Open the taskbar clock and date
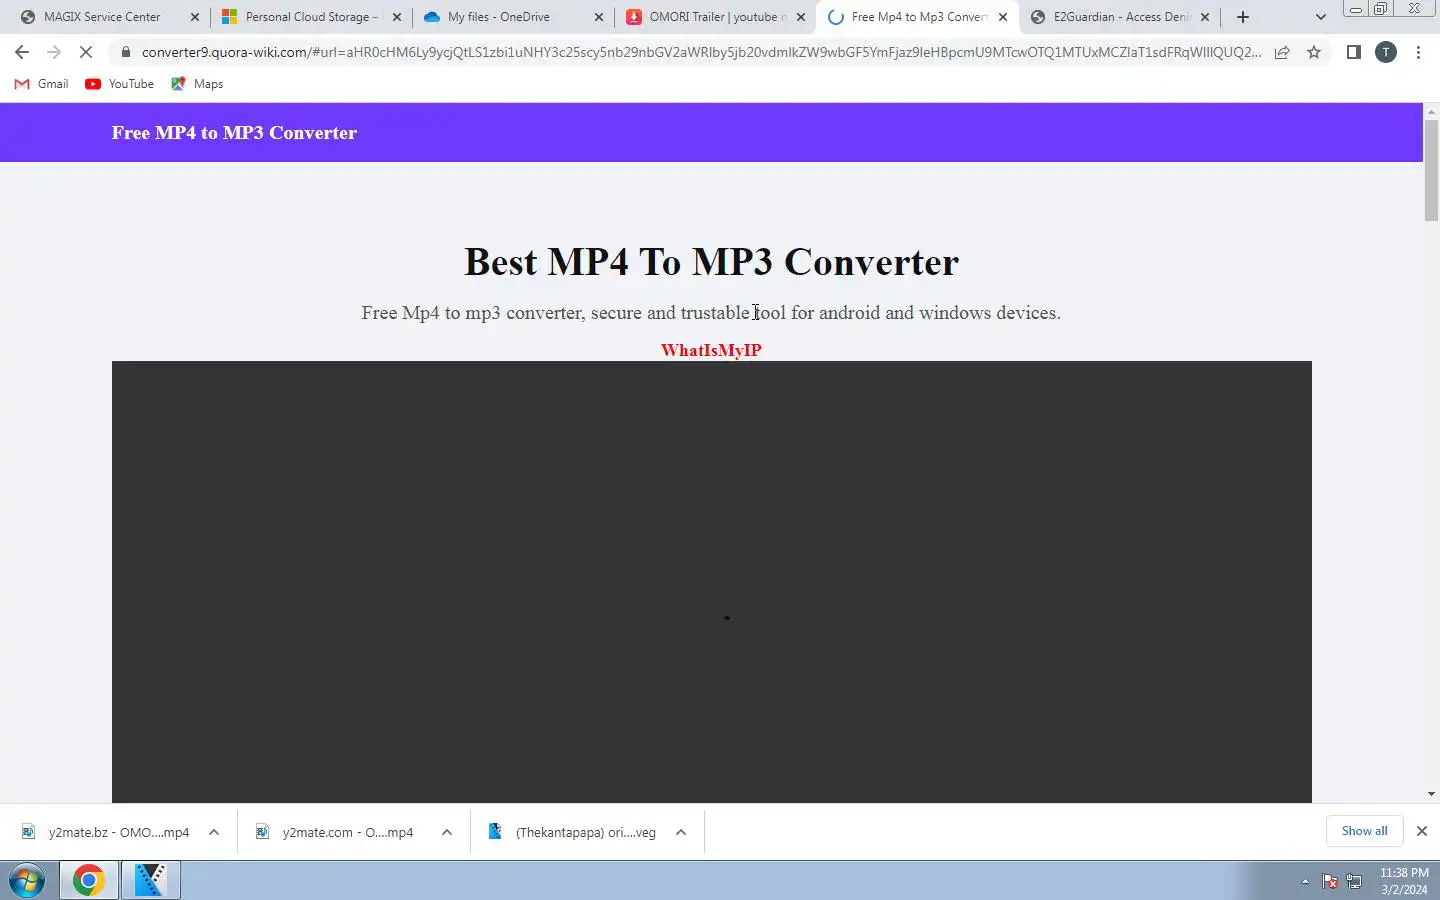 (x=1404, y=881)
